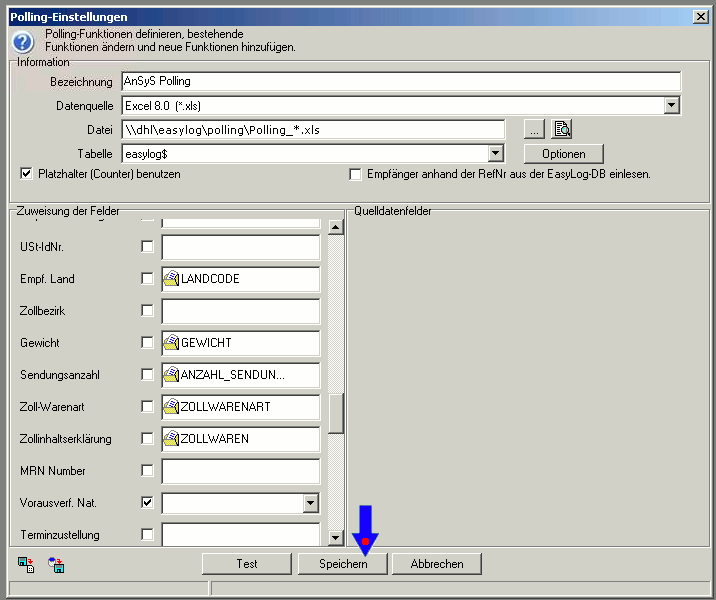
Task: Open the Datenquelle dropdown
Action: tap(672, 105)
